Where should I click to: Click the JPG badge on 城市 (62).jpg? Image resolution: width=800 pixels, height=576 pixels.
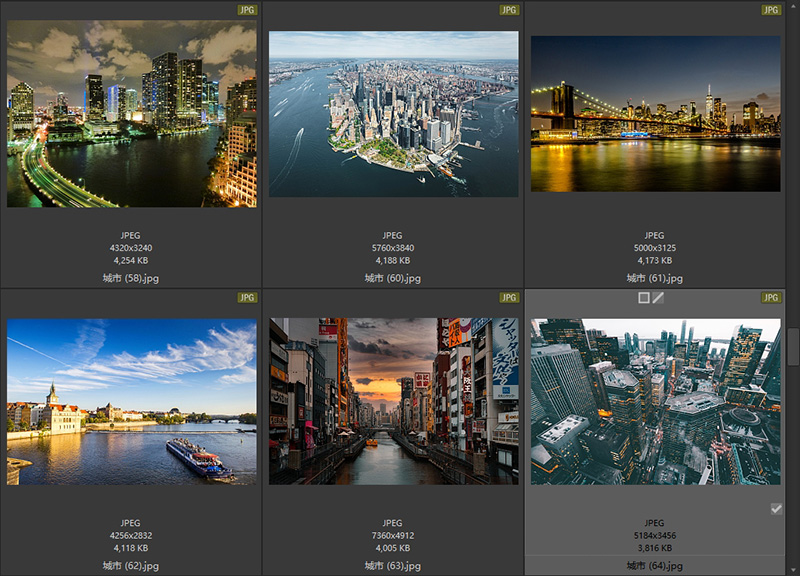(247, 298)
